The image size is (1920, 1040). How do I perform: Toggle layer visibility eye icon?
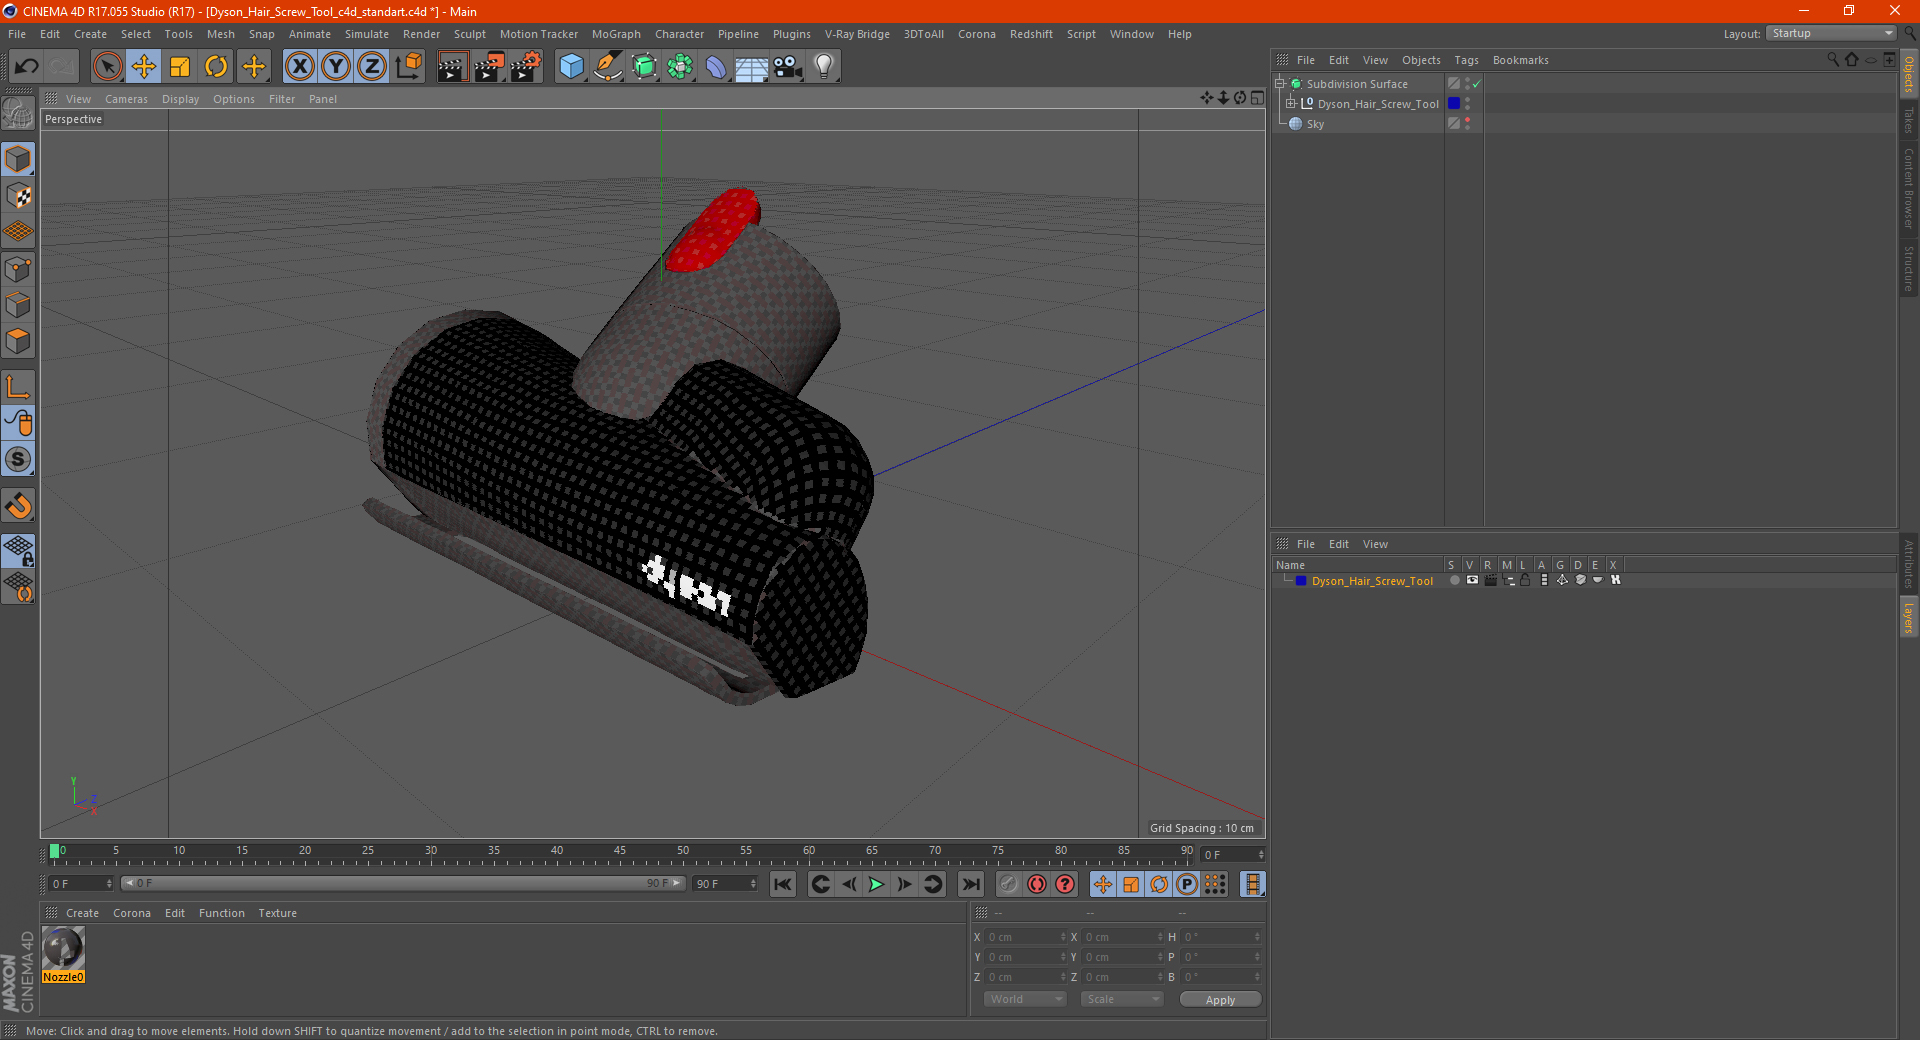[1472, 580]
